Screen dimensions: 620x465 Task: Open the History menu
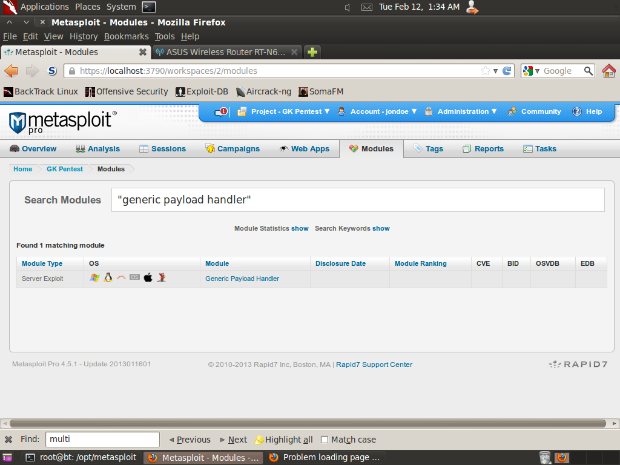click(83, 36)
